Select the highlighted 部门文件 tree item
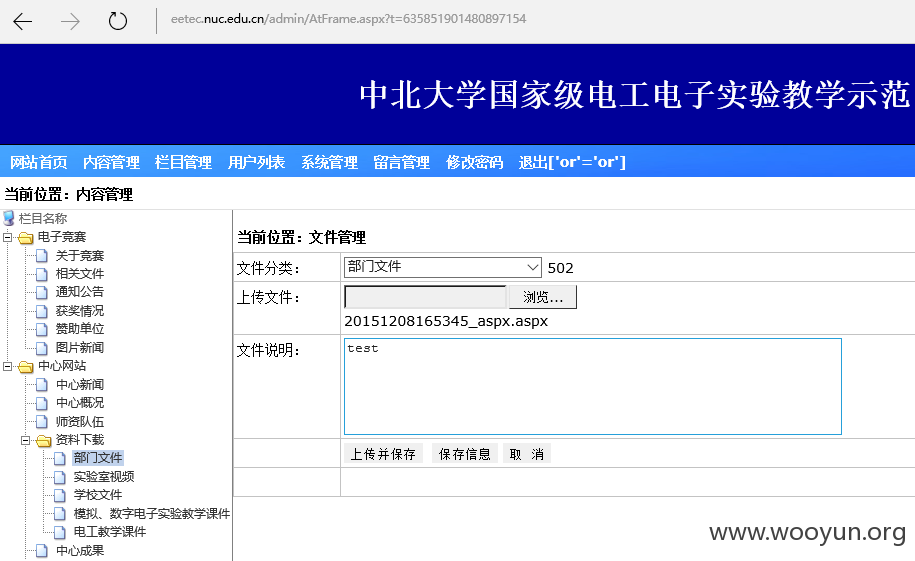 98,458
